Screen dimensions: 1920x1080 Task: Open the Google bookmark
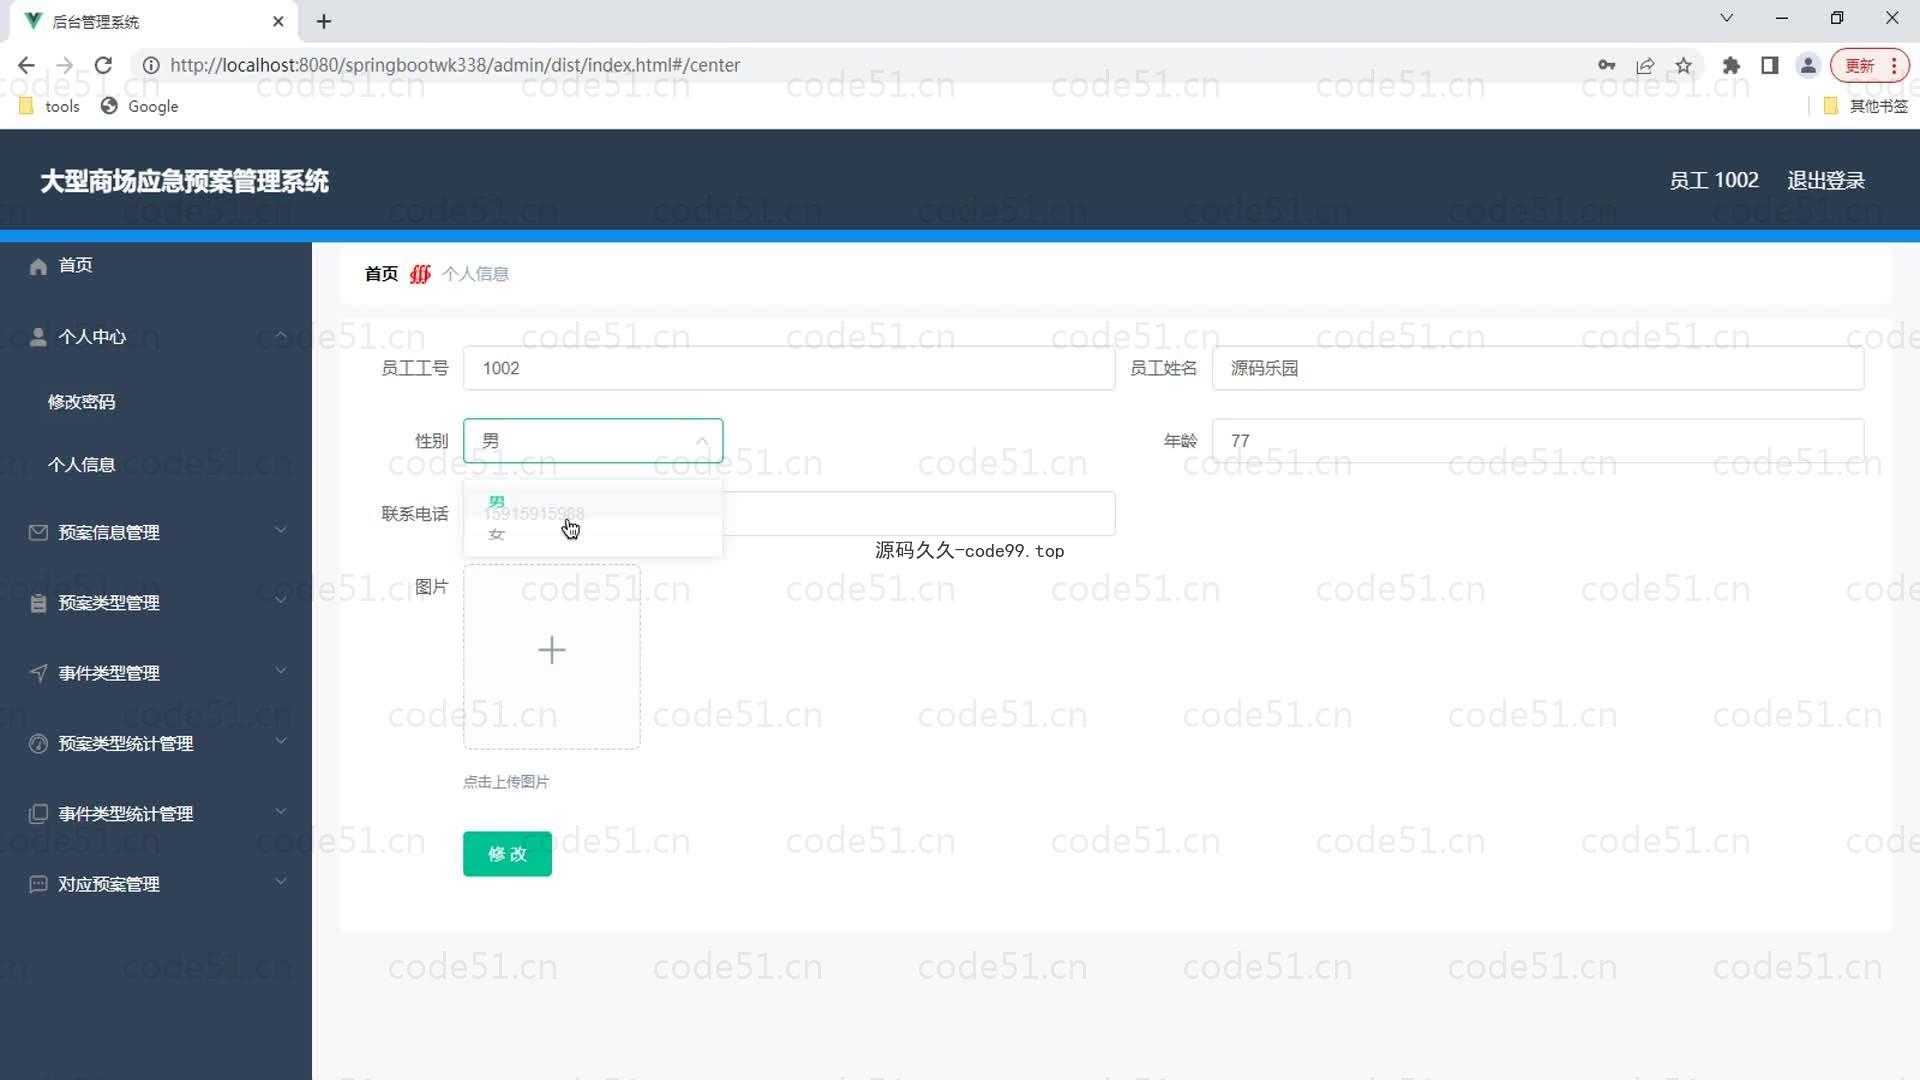139,106
